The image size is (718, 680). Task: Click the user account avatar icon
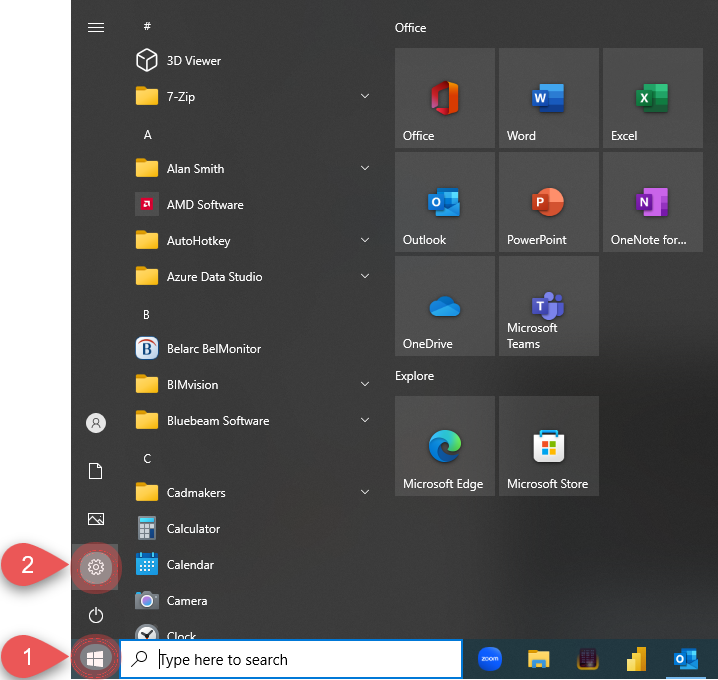click(x=96, y=423)
